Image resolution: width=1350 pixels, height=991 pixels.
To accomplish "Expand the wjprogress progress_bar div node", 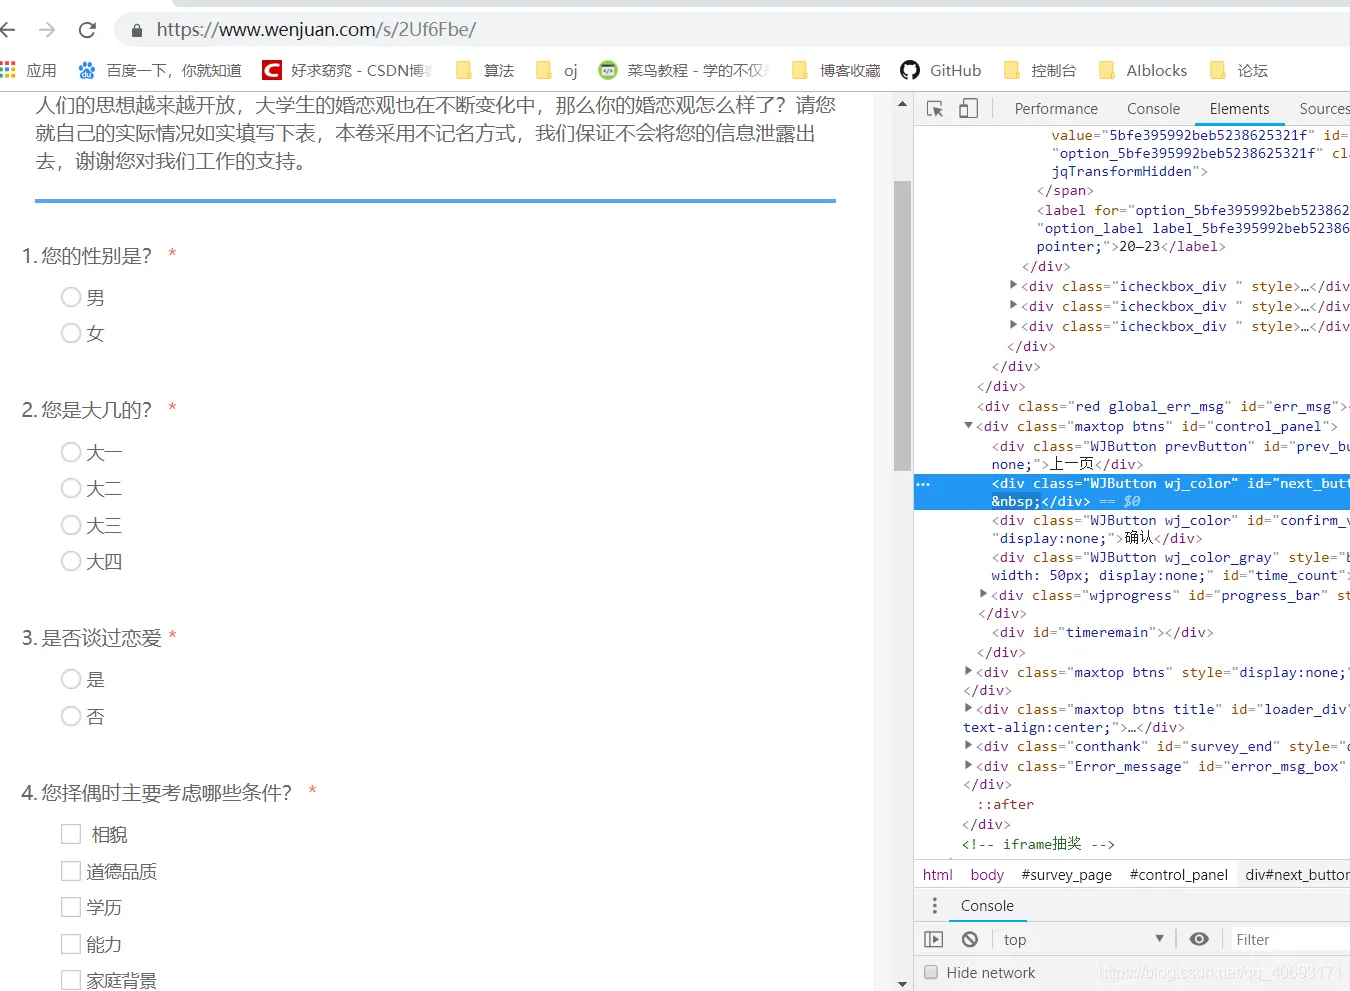I will pyautogui.click(x=983, y=594).
